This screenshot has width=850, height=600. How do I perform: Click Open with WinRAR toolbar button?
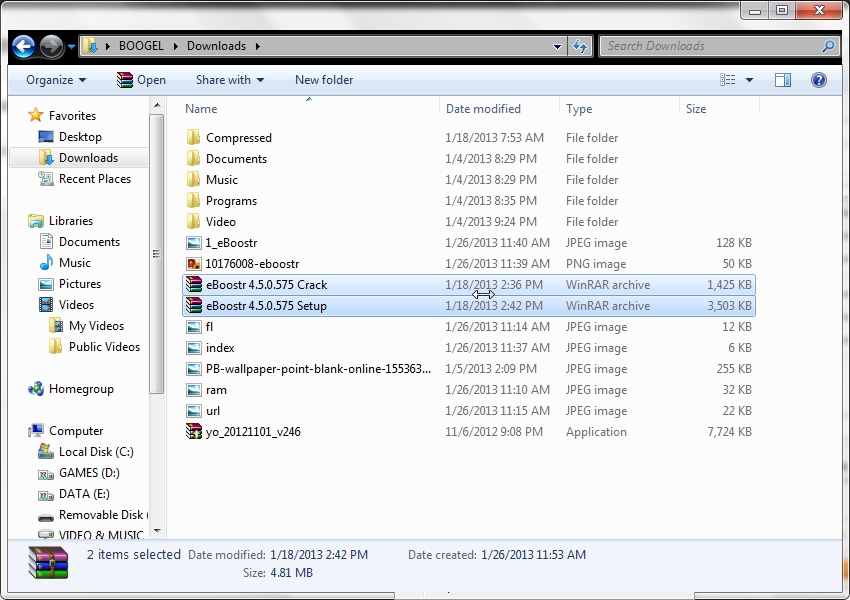pos(141,80)
